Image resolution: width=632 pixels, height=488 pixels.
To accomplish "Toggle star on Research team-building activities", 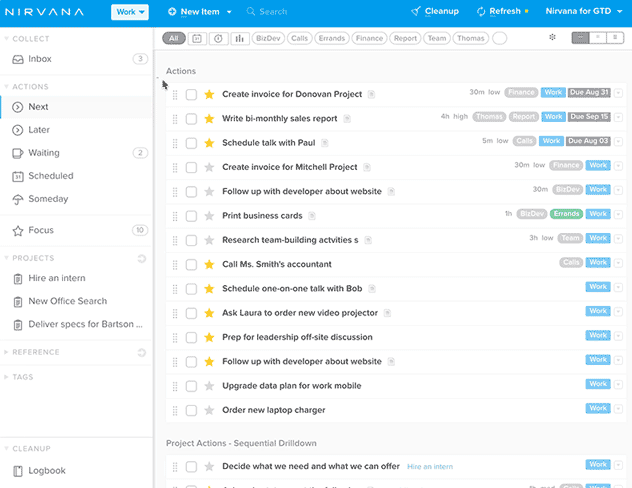I will [x=209, y=239].
